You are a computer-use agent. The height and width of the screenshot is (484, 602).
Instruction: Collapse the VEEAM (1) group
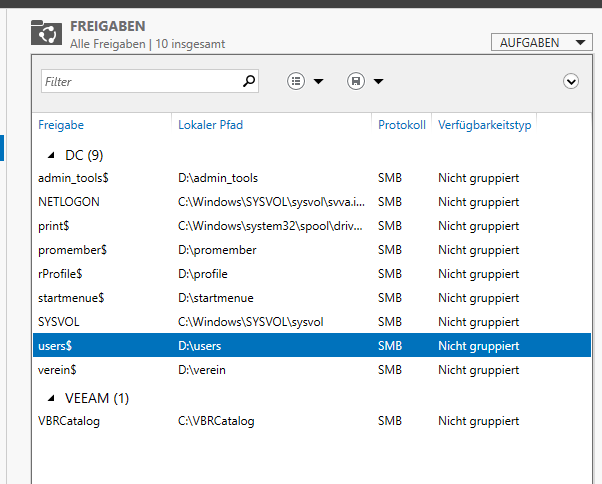click(51, 398)
